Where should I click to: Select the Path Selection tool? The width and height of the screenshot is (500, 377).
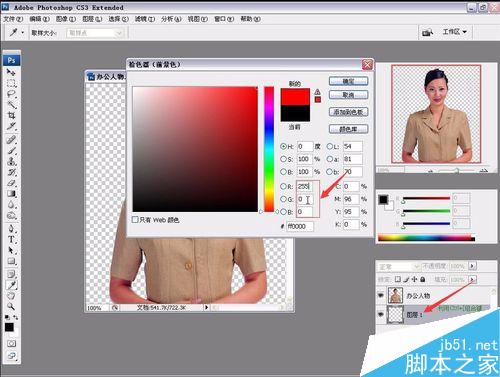pos(11,250)
